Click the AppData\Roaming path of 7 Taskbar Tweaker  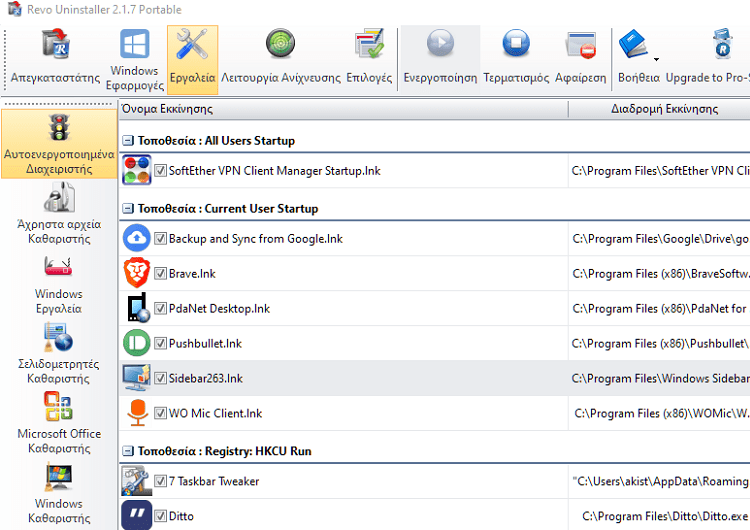[x=660, y=481]
